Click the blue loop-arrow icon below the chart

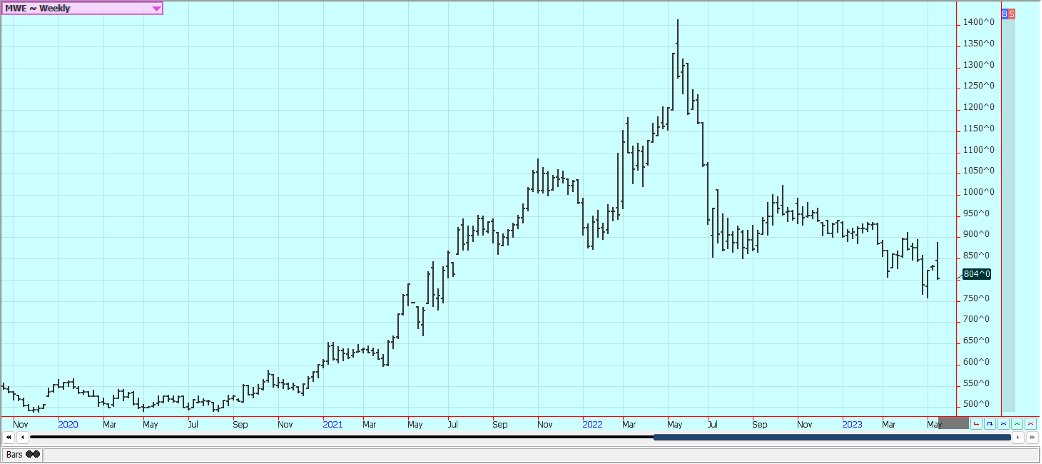pos(990,424)
